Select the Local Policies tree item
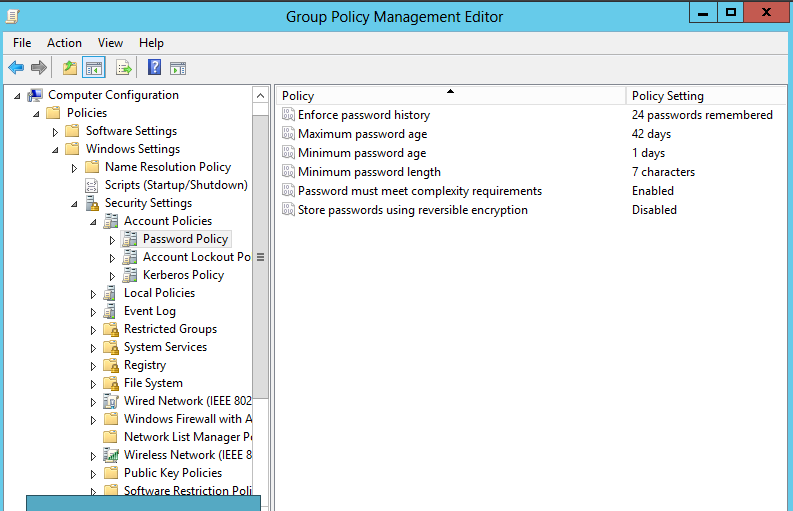 (x=159, y=293)
